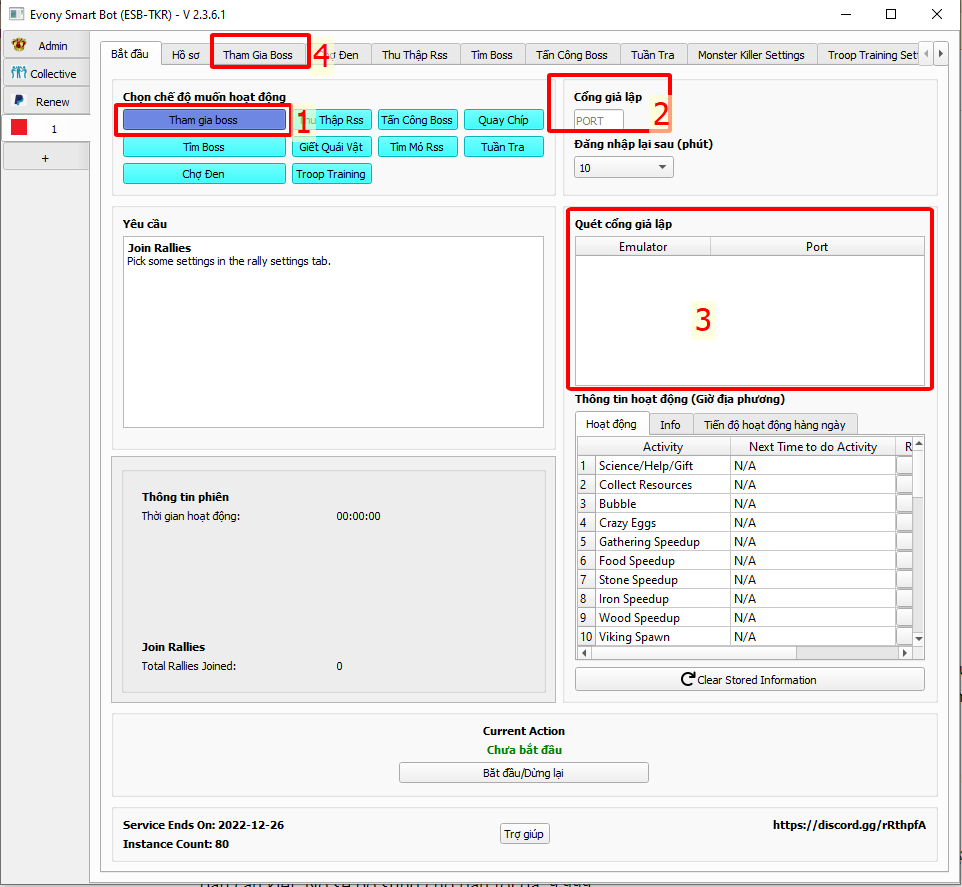The image size is (962, 887).
Task: Click the Evony Smart Bot title icon
Action: pos(16,14)
